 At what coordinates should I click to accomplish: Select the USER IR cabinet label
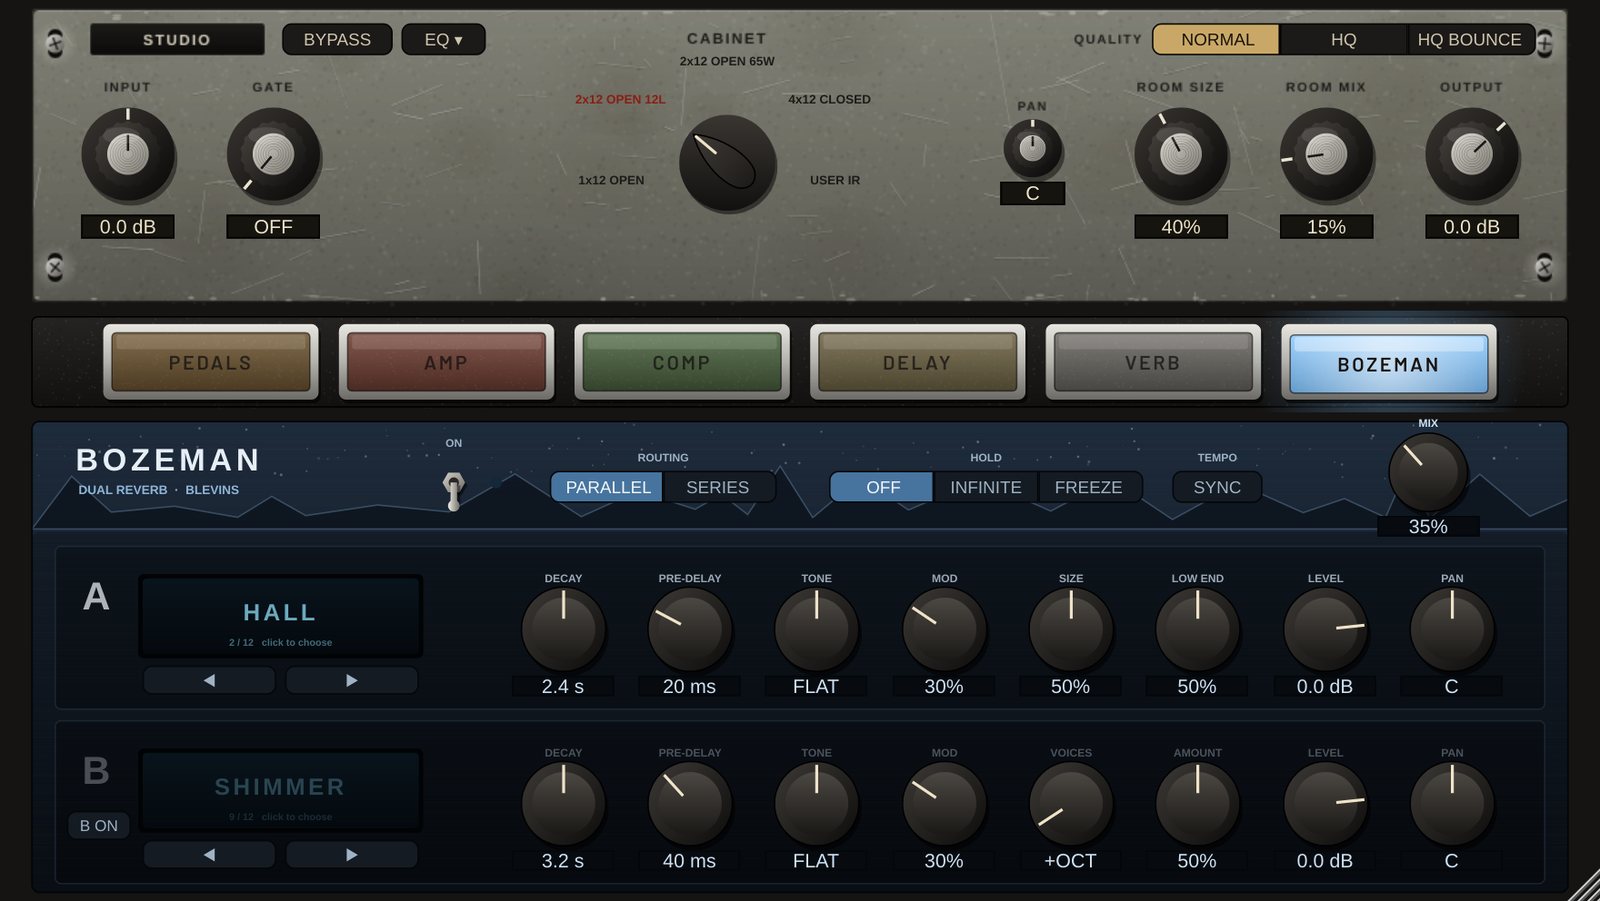pyautogui.click(x=835, y=180)
